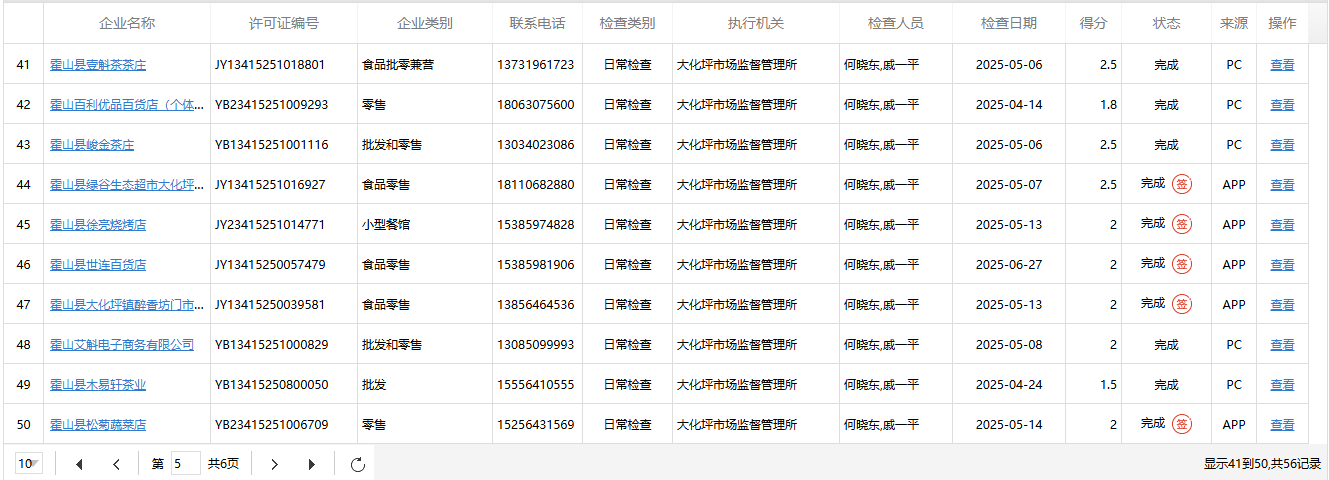Open the page size dropdown showing 10
This screenshot has width=1329, height=480.
click(29, 463)
